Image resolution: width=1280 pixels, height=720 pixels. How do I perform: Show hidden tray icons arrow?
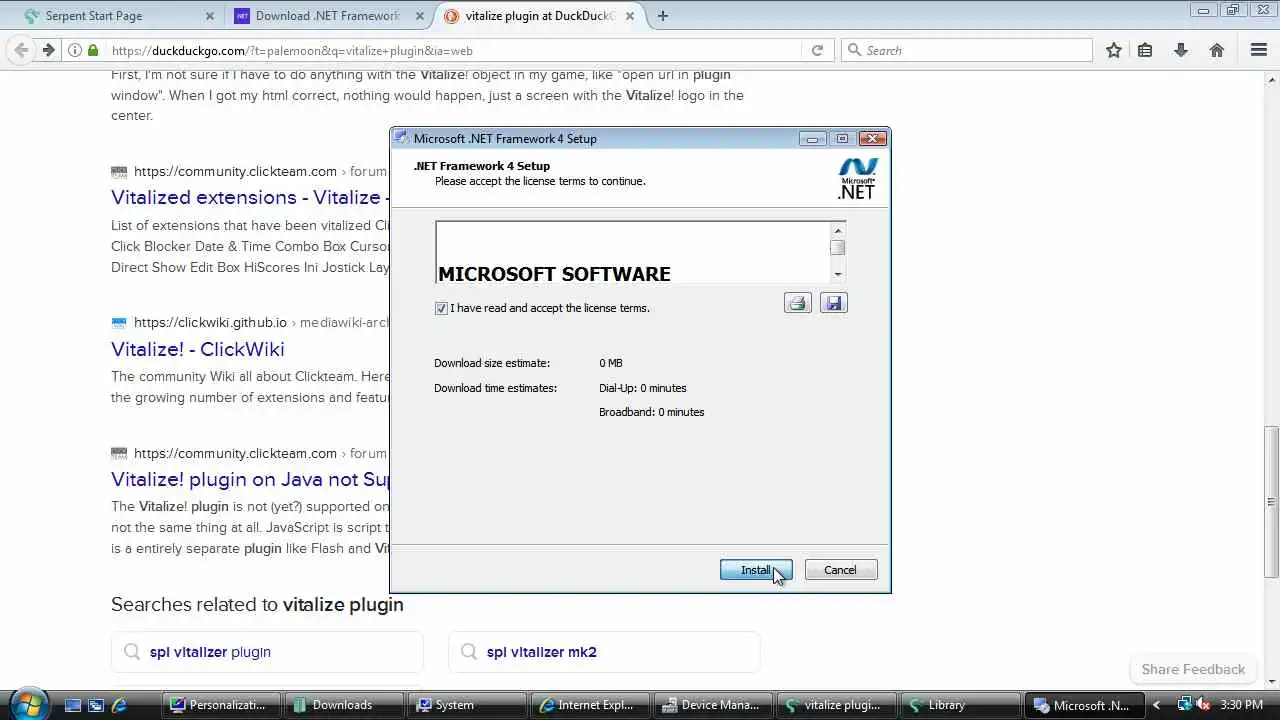coord(1157,705)
